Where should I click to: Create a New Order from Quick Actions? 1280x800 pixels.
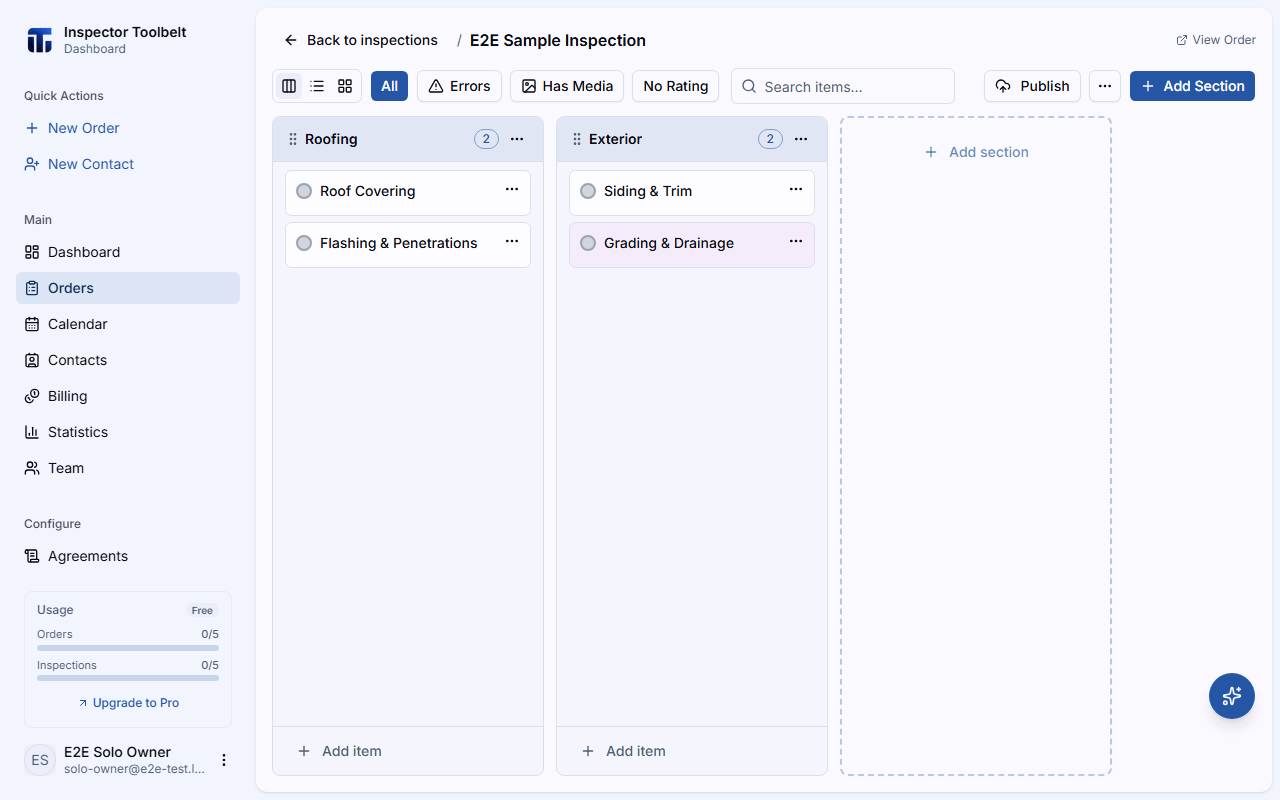pos(128,128)
